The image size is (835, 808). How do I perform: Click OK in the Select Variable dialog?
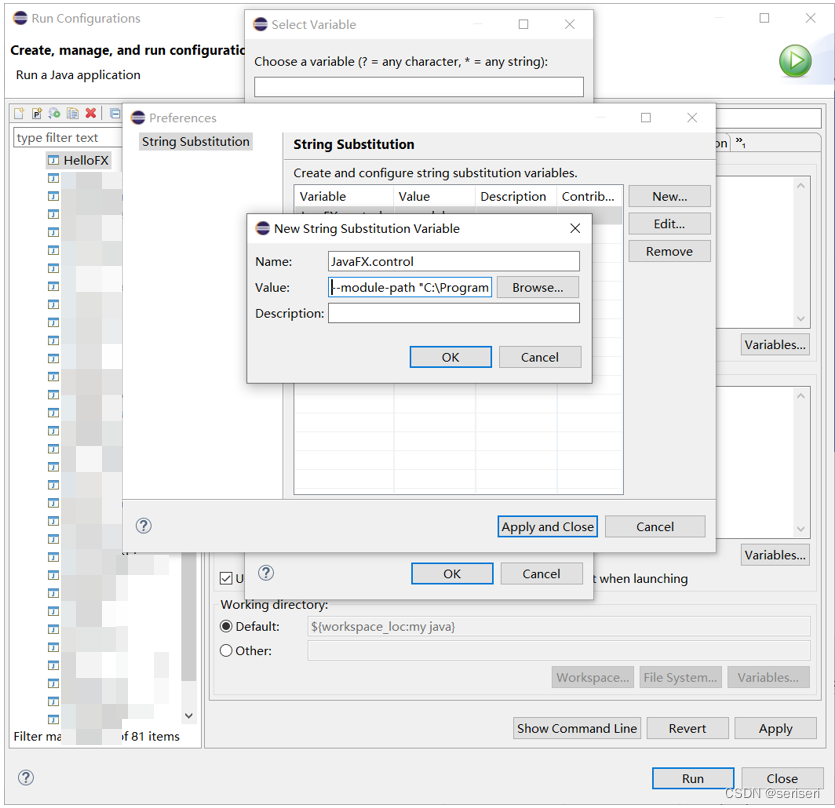click(x=452, y=574)
